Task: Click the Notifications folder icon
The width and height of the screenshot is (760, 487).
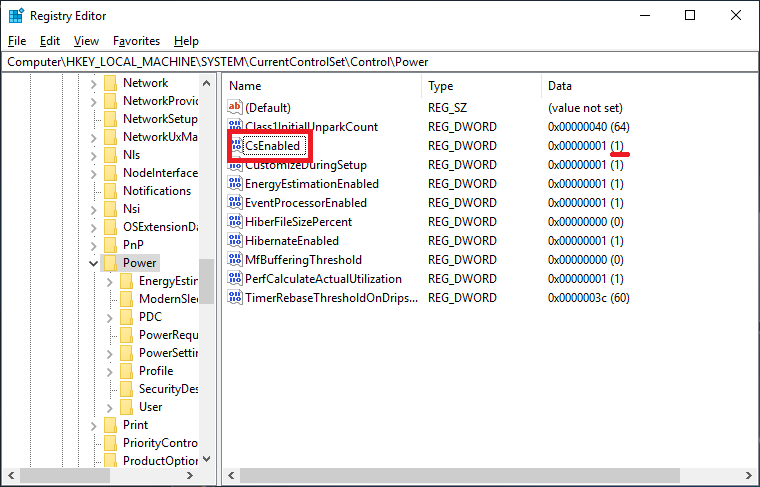Action: [x=111, y=191]
